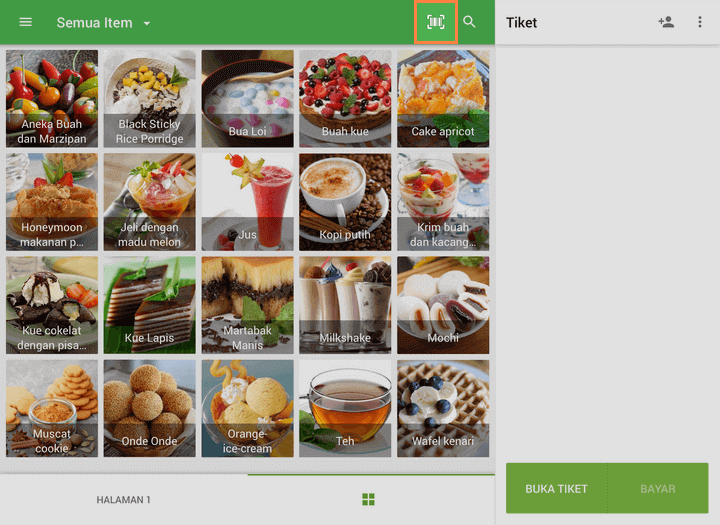Add a customer to the ticket
The height and width of the screenshot is (525, 720).
pos(666,22)
